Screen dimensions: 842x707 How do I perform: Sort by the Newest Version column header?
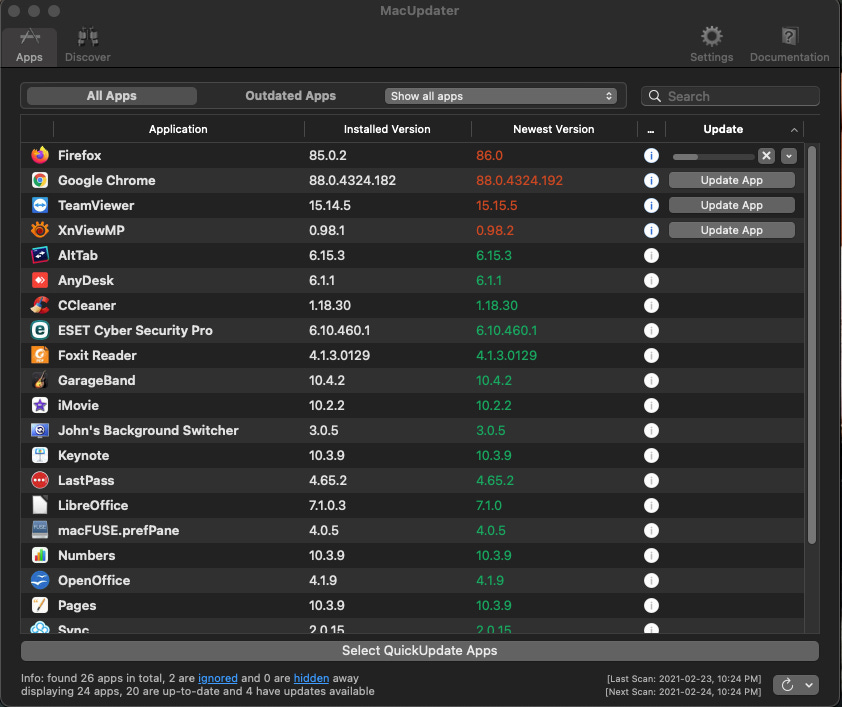(x=554, y=129)
